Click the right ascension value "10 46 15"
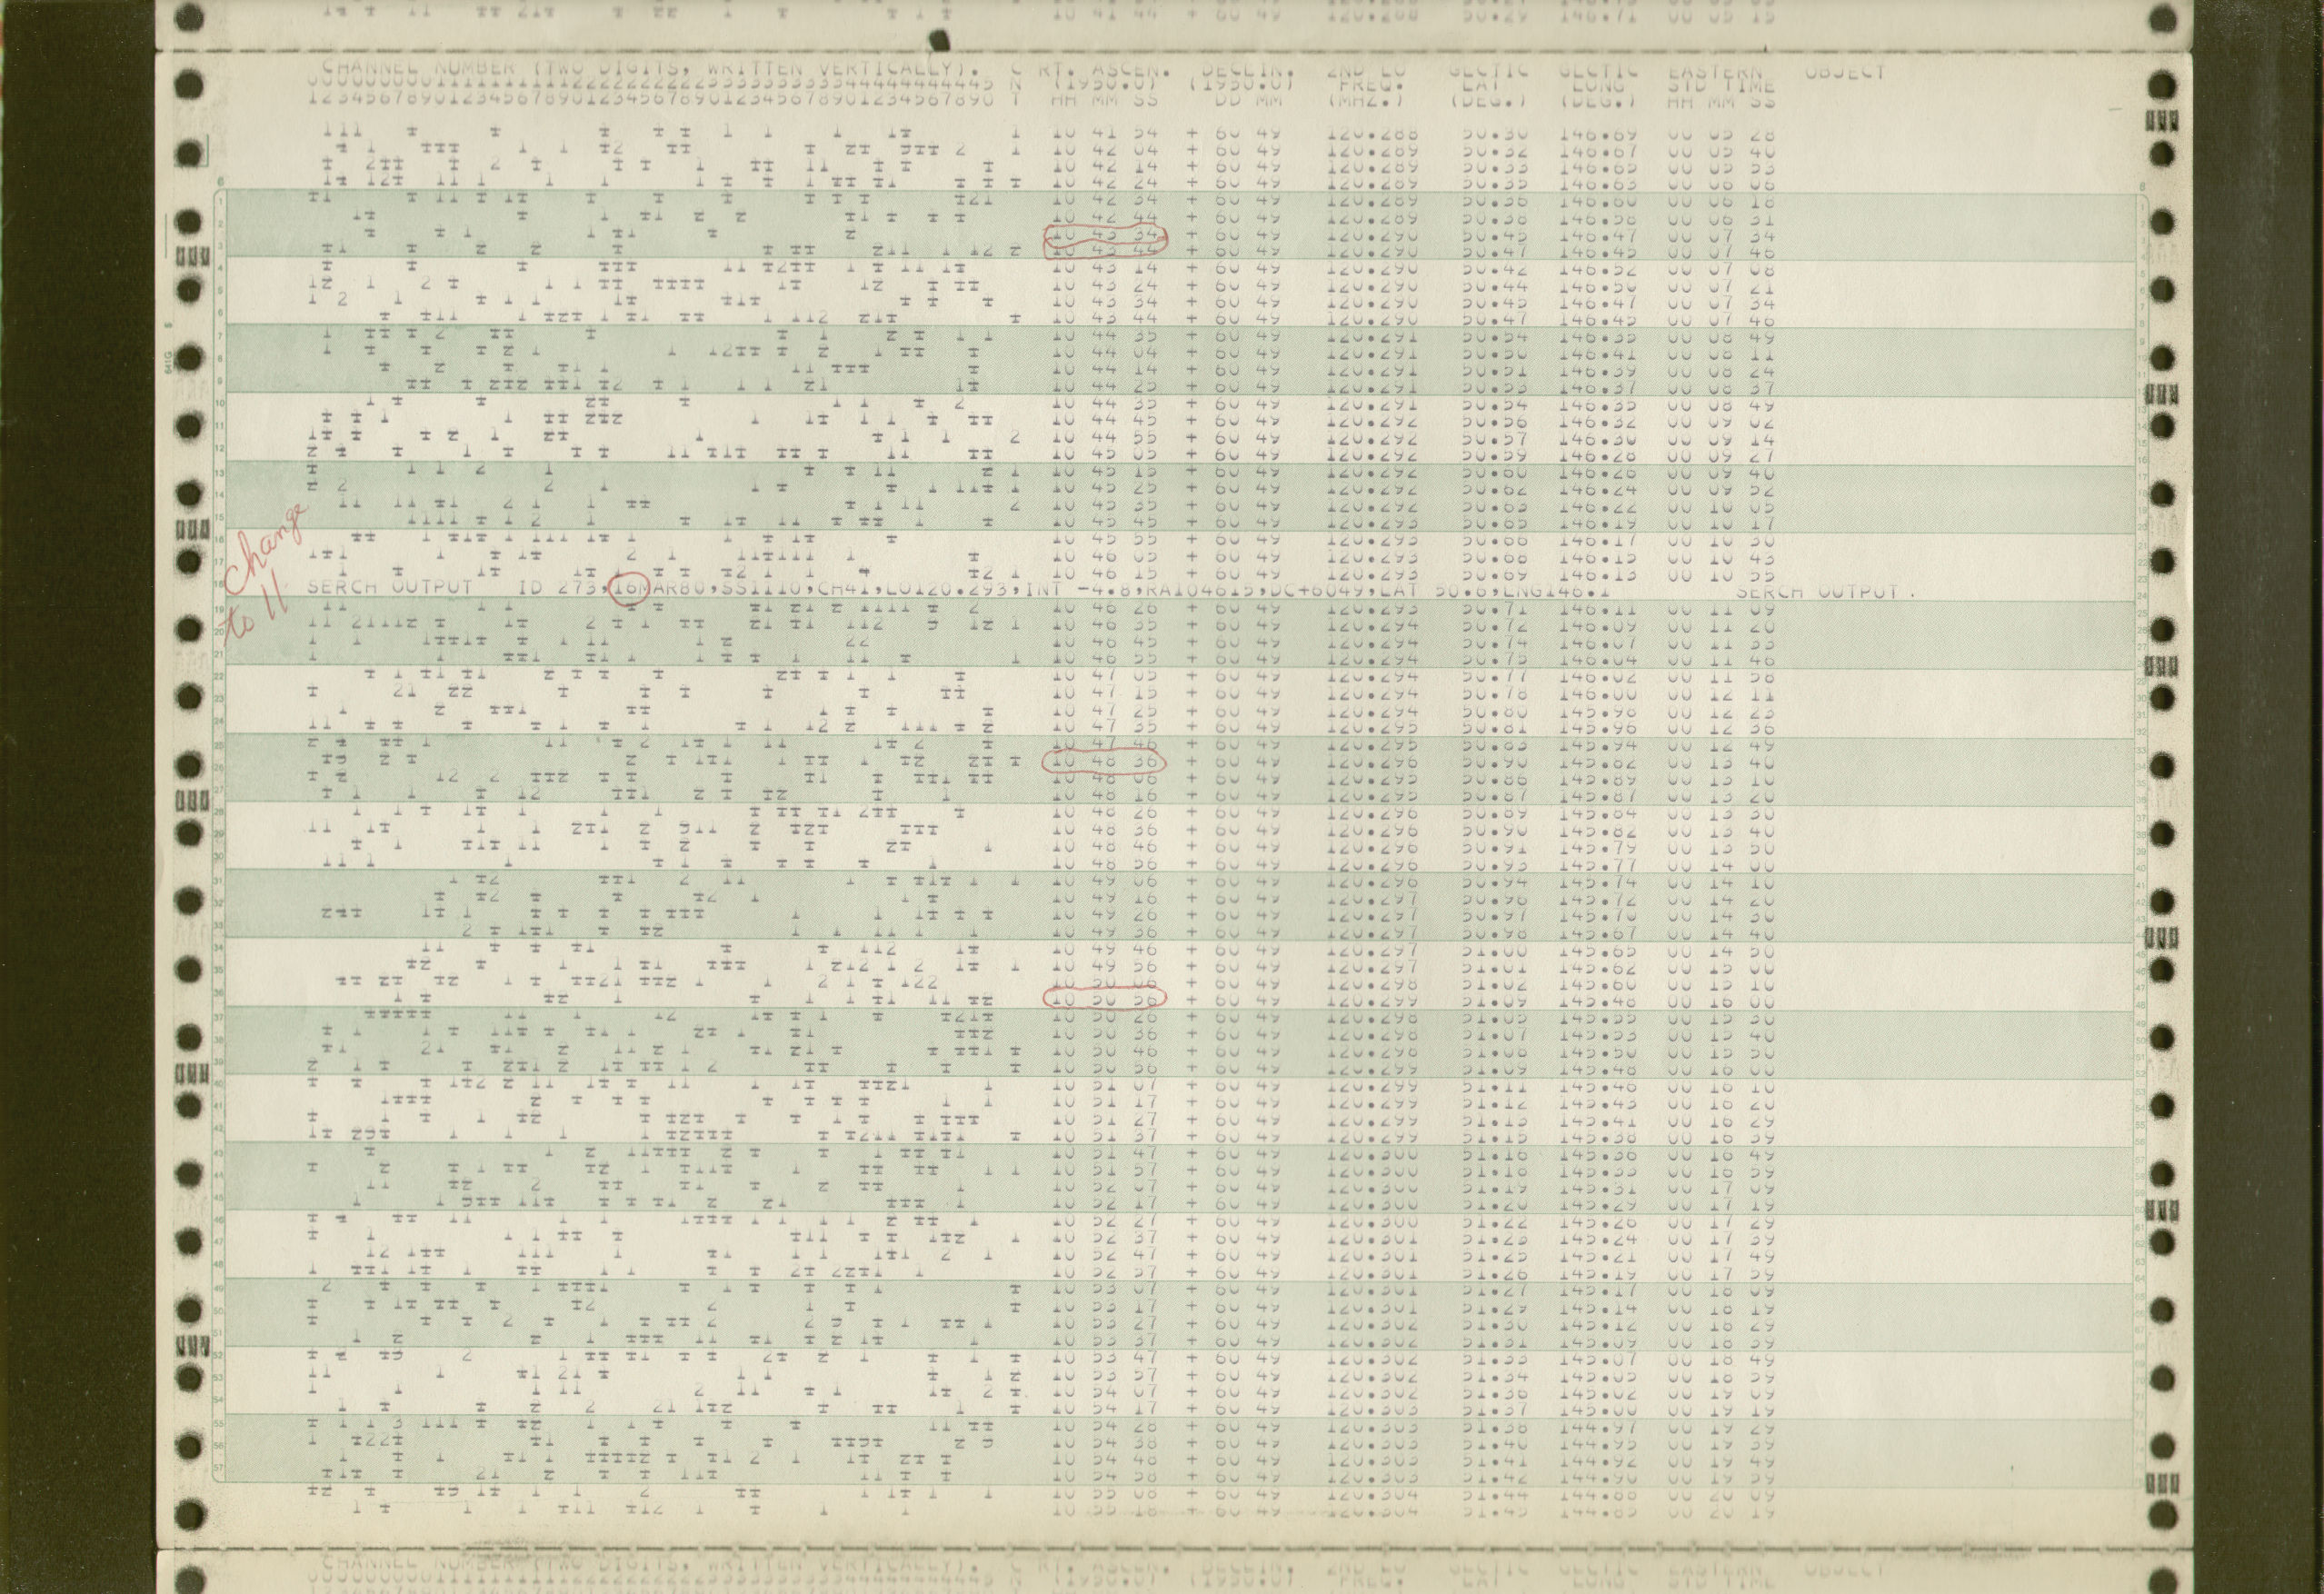 (x=1104, y=575)
